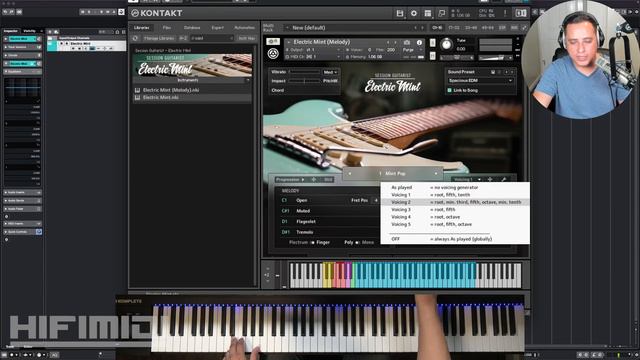640x360 pixels.
Task: Toggle the teal button in Quick Controls section
Action: coord(39,232)
